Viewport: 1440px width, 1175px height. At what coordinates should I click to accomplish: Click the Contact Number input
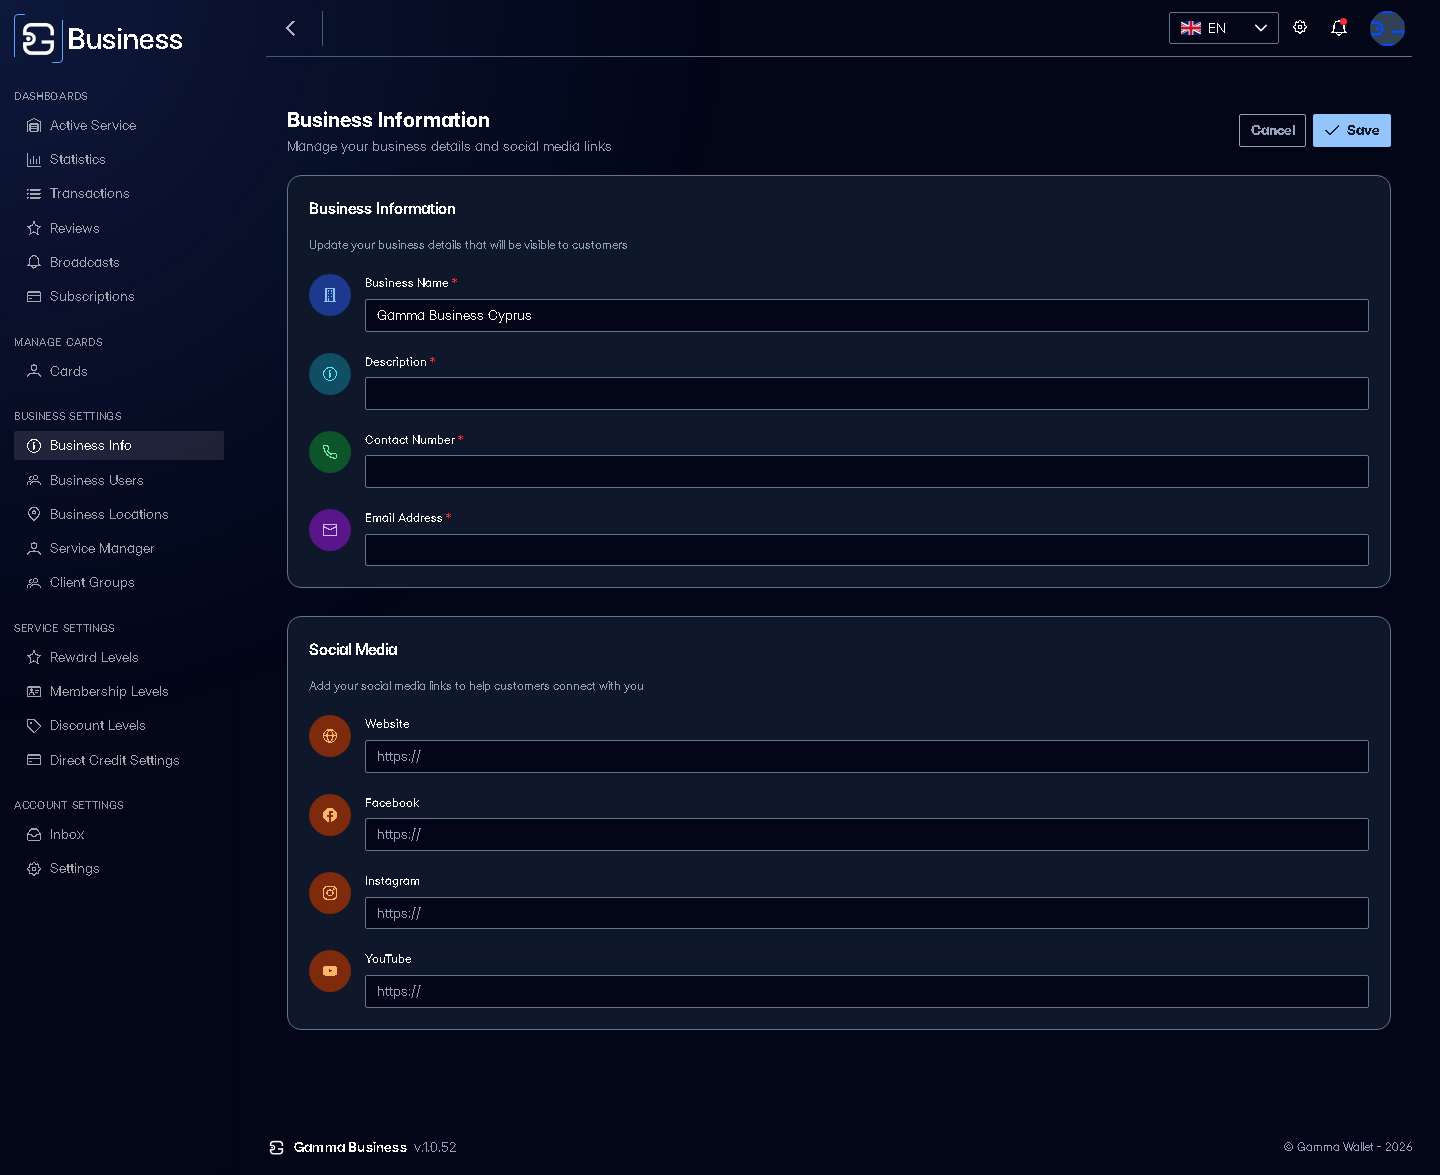(867, 471)
